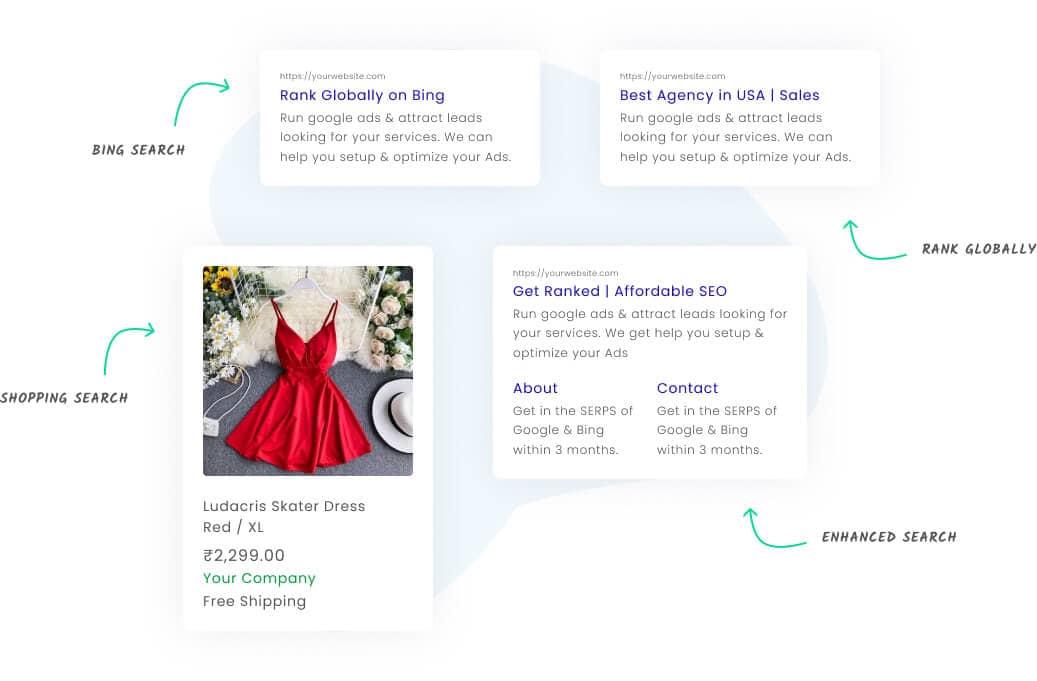This screenshot has height=681, width=1037.
Task: Click the green arrow beside Rank Globally label
Action: 874,240
